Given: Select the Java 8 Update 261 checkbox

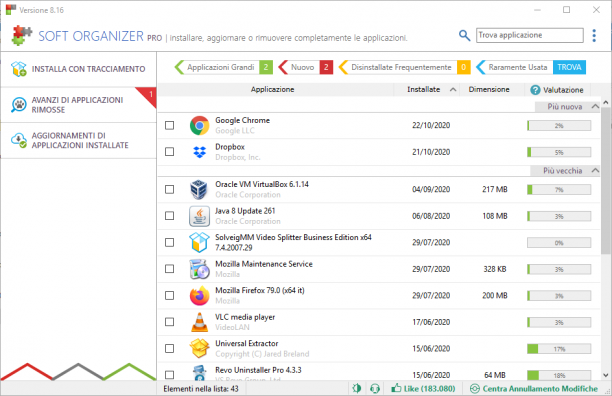Looking at the screenshot, I should click(169, 216).
